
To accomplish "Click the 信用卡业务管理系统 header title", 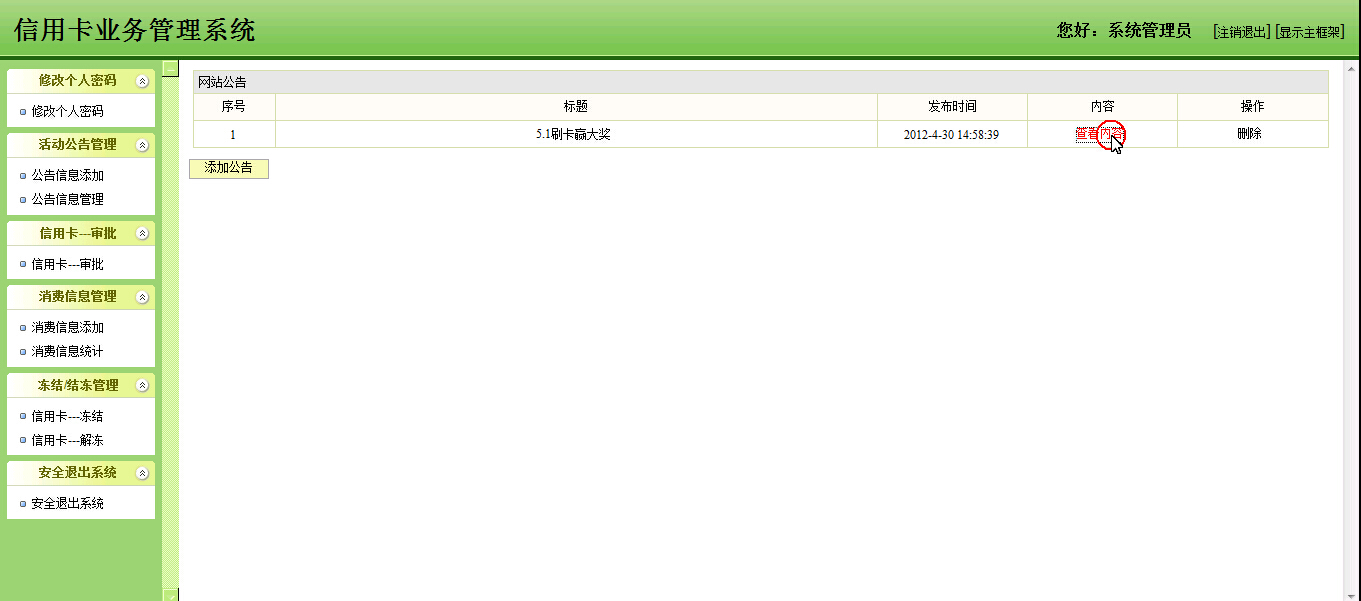I will [x=135, y=30].
